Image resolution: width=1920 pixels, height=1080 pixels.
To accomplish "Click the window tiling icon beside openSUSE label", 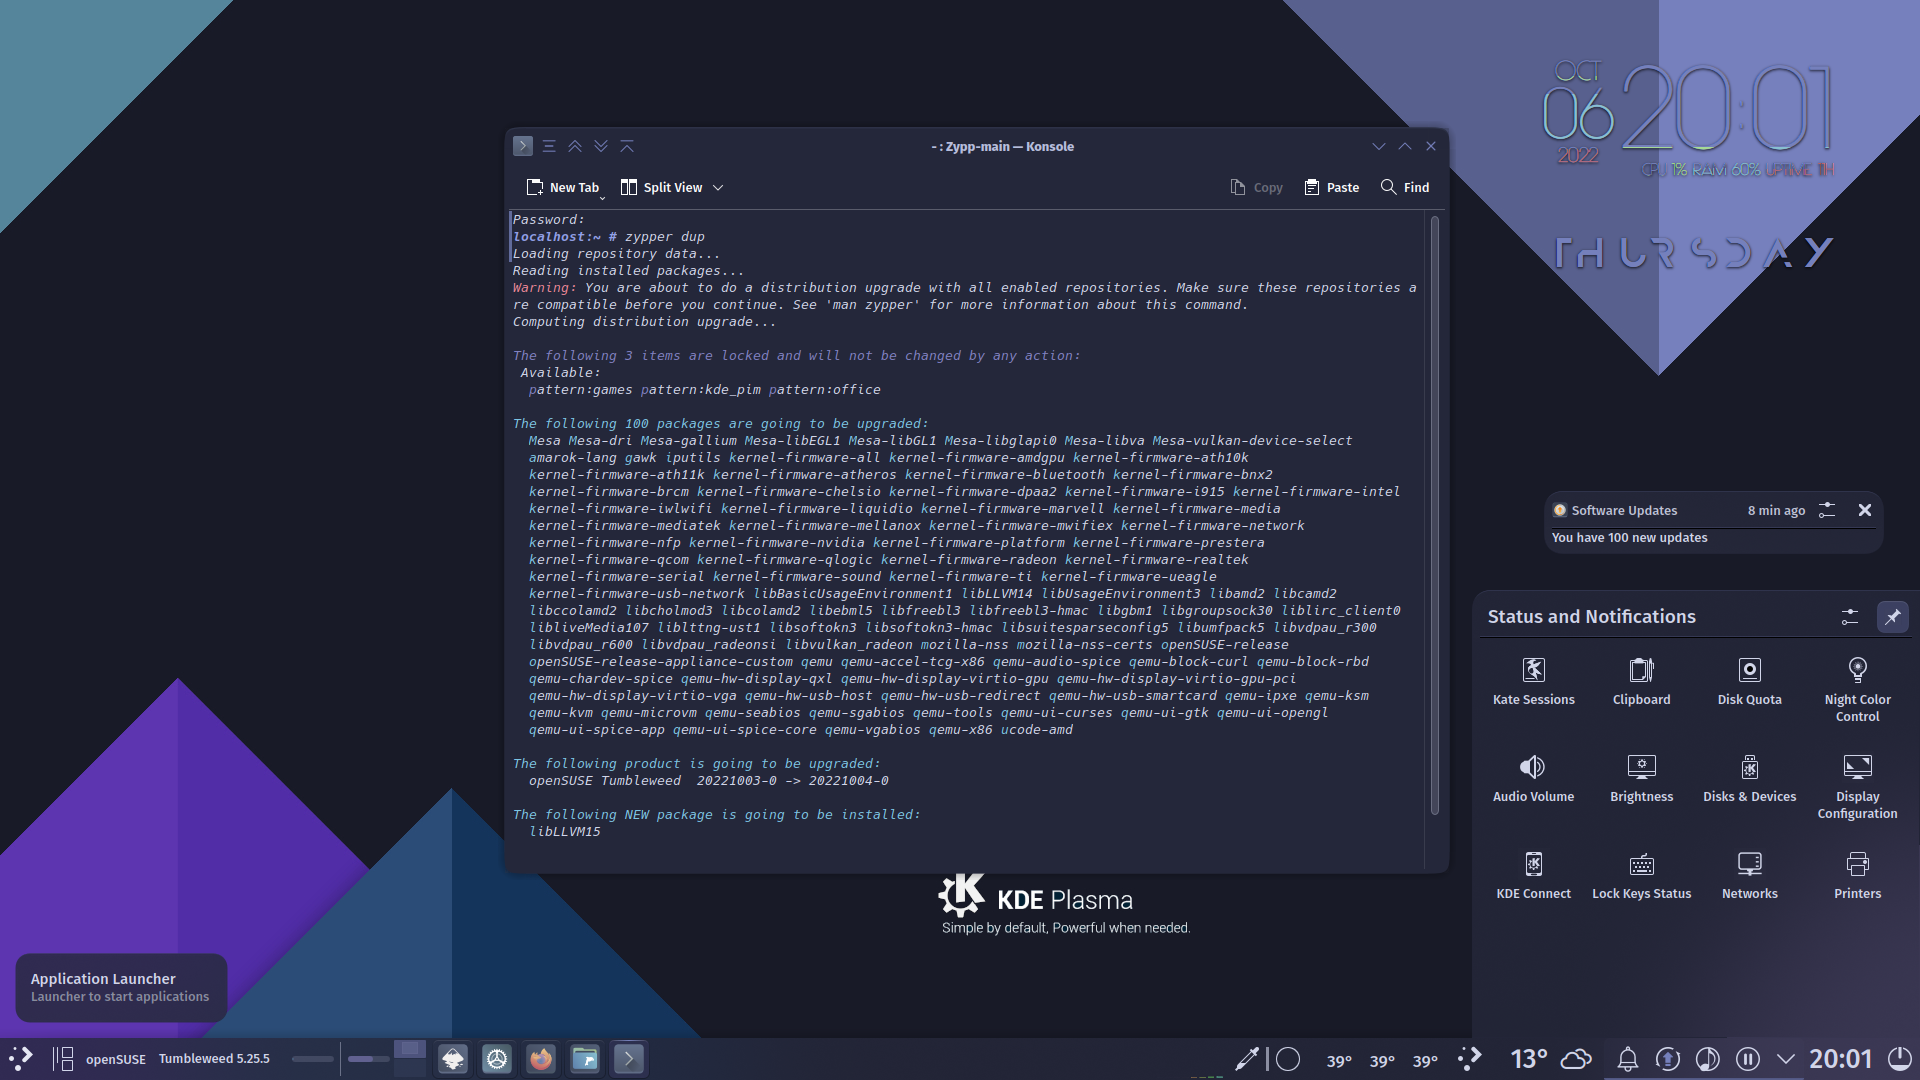I will pyautogui.click(x=63, y=1058).
